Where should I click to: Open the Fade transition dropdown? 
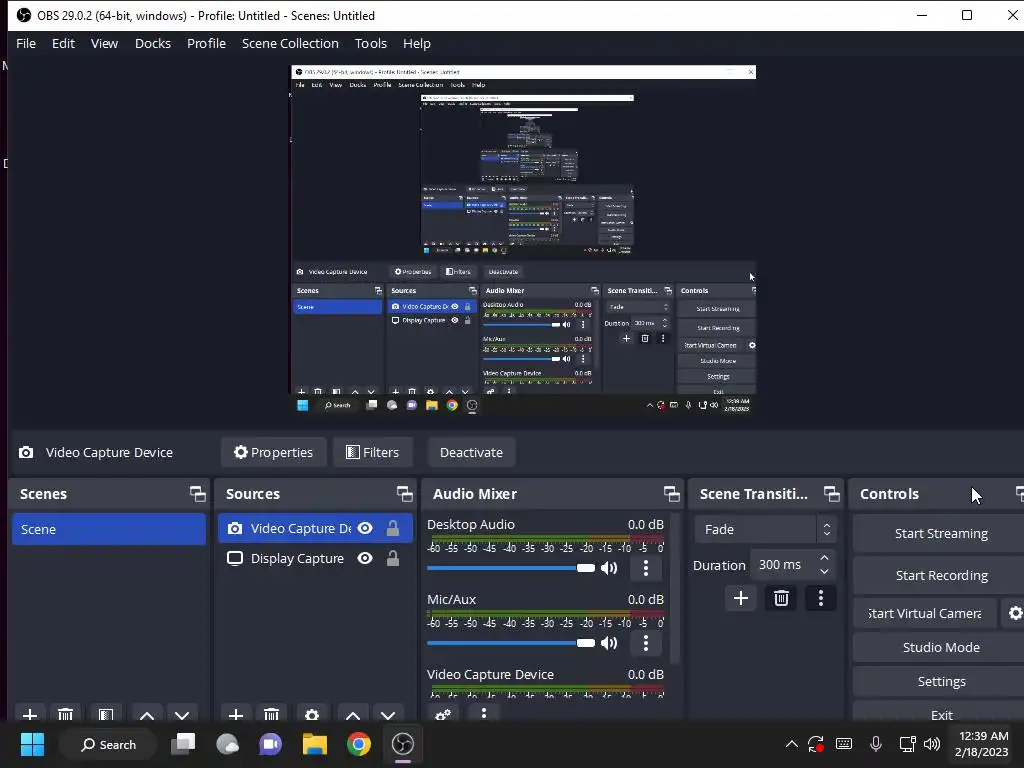[765, 529]
